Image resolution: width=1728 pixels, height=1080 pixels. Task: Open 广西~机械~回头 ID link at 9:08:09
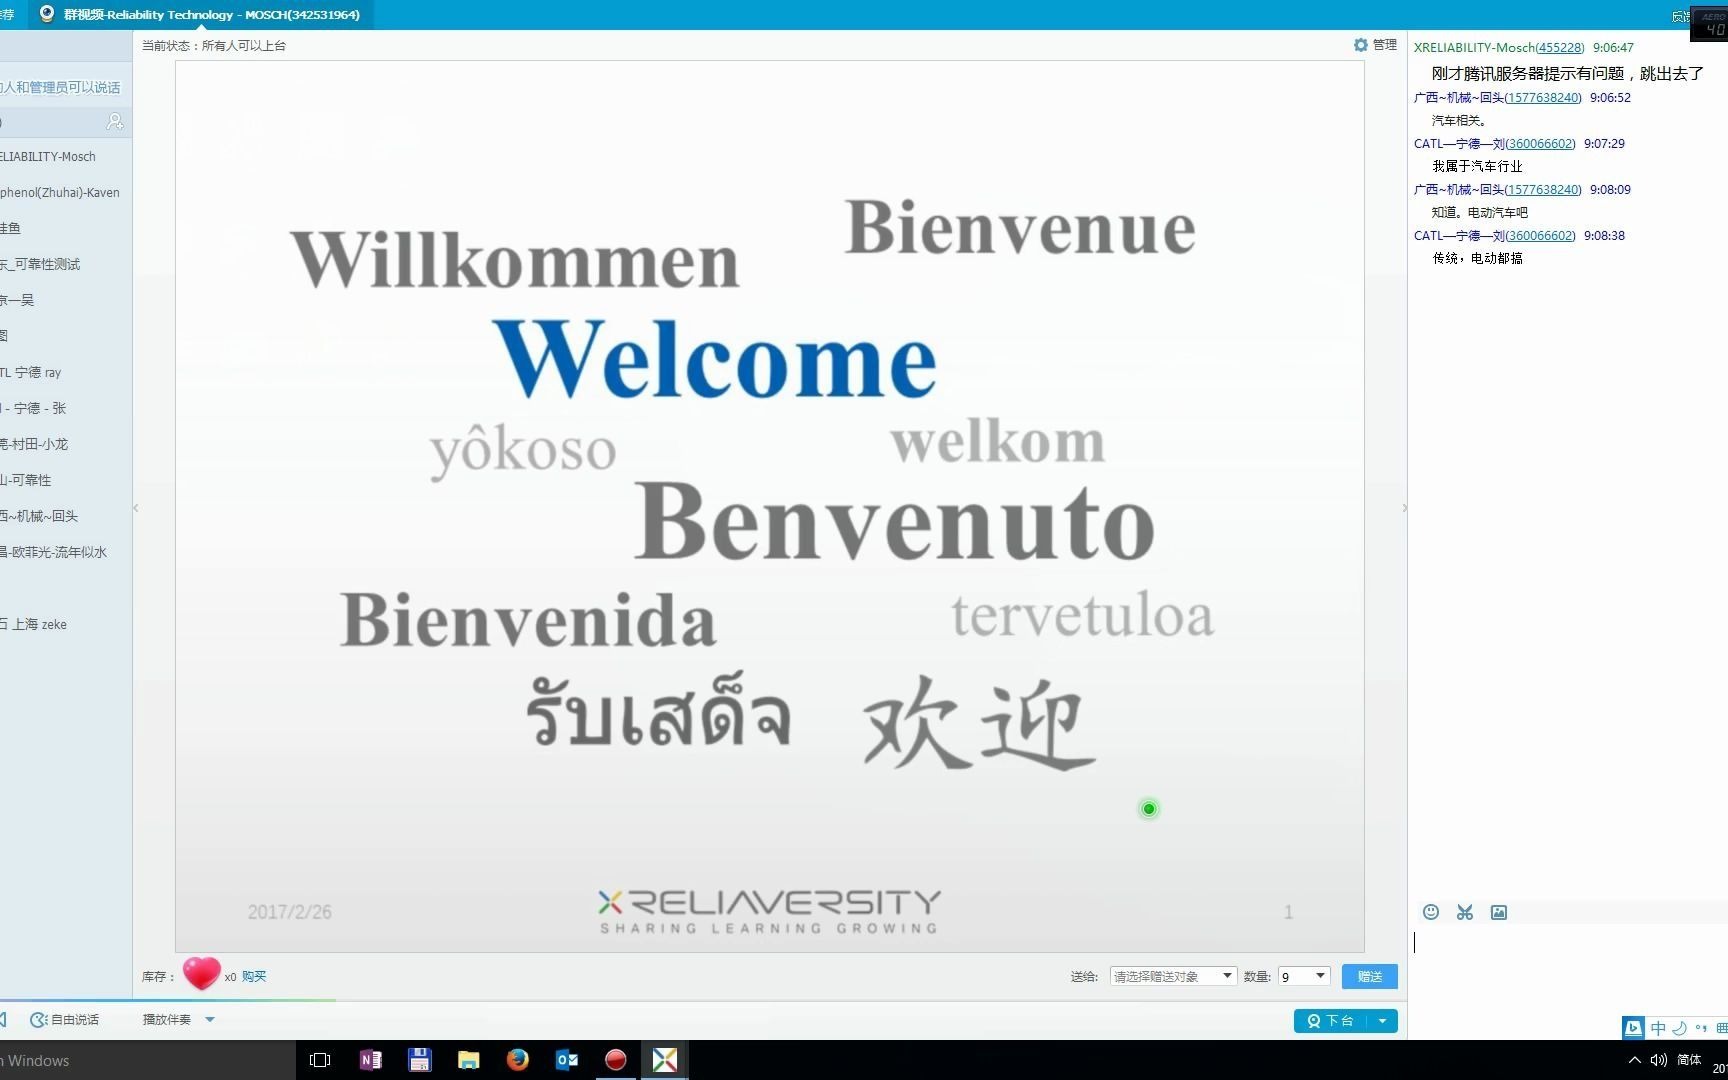coord(1544,189)
